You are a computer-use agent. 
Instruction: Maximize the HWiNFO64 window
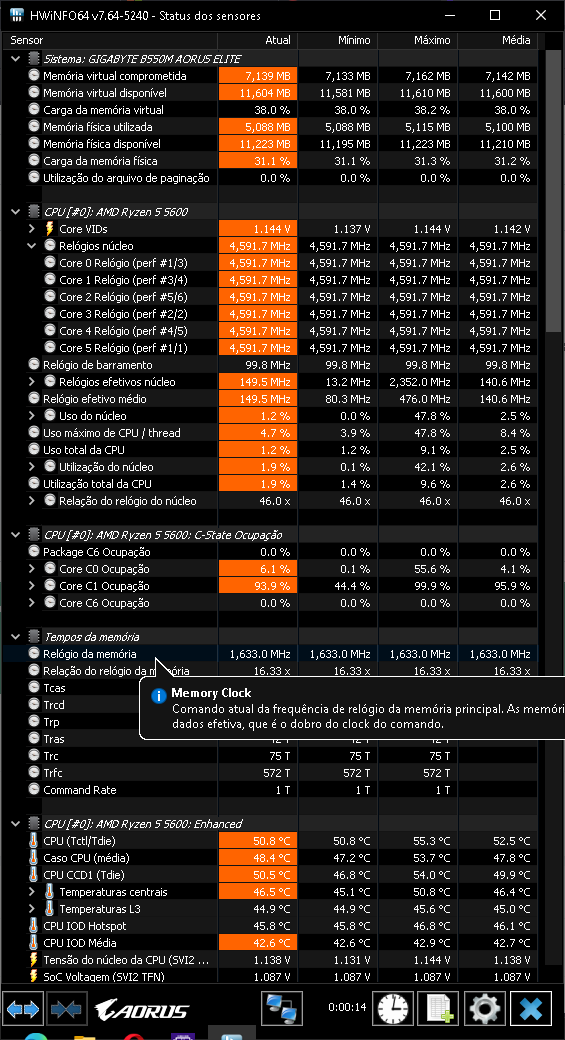495,15
